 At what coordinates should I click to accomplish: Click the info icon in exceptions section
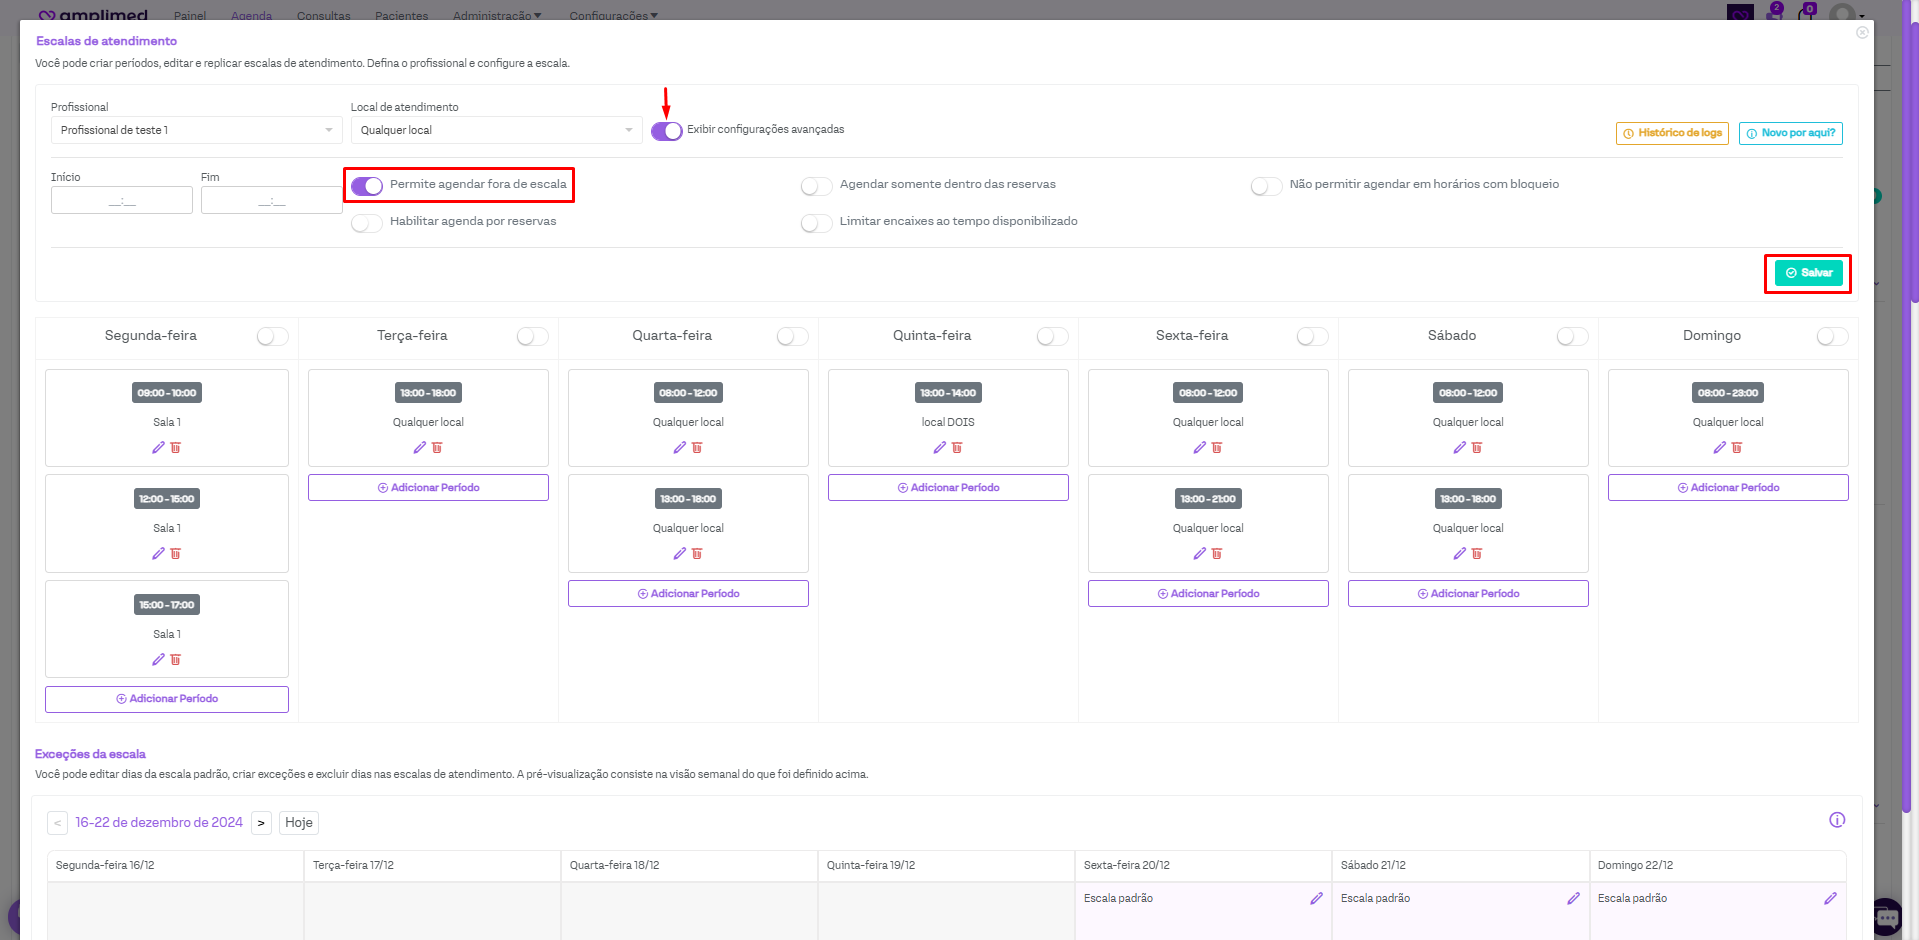[1837, 820]
